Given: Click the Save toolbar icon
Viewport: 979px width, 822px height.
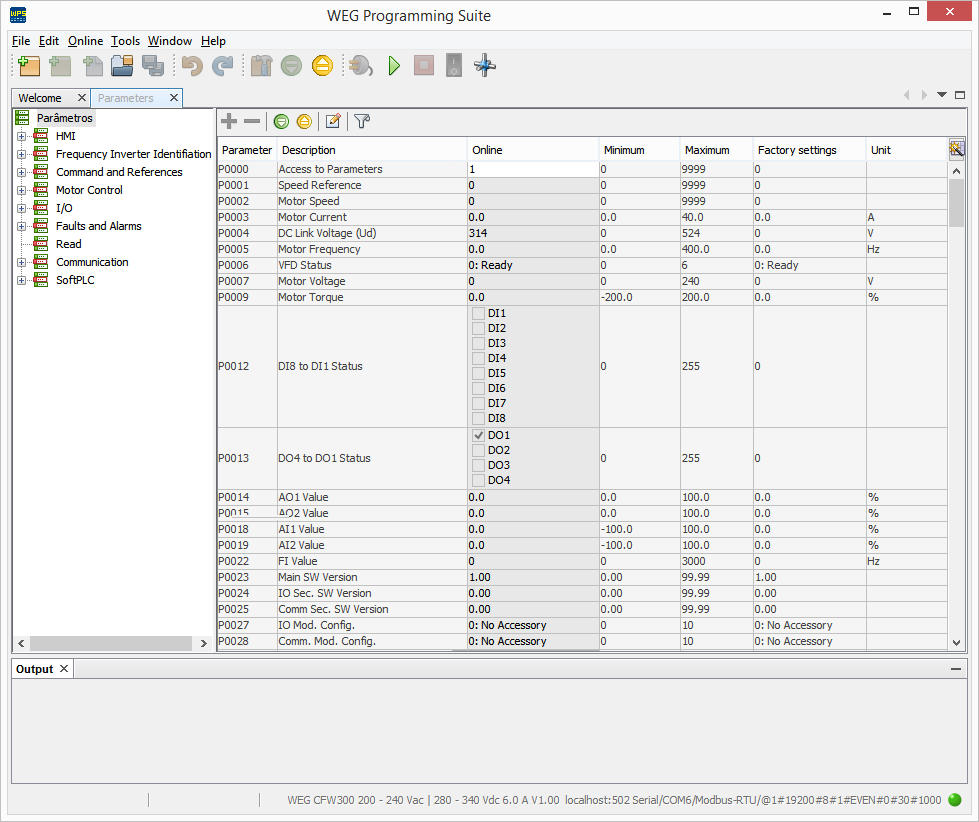Looking at the screenshot, I should (153, 65).
